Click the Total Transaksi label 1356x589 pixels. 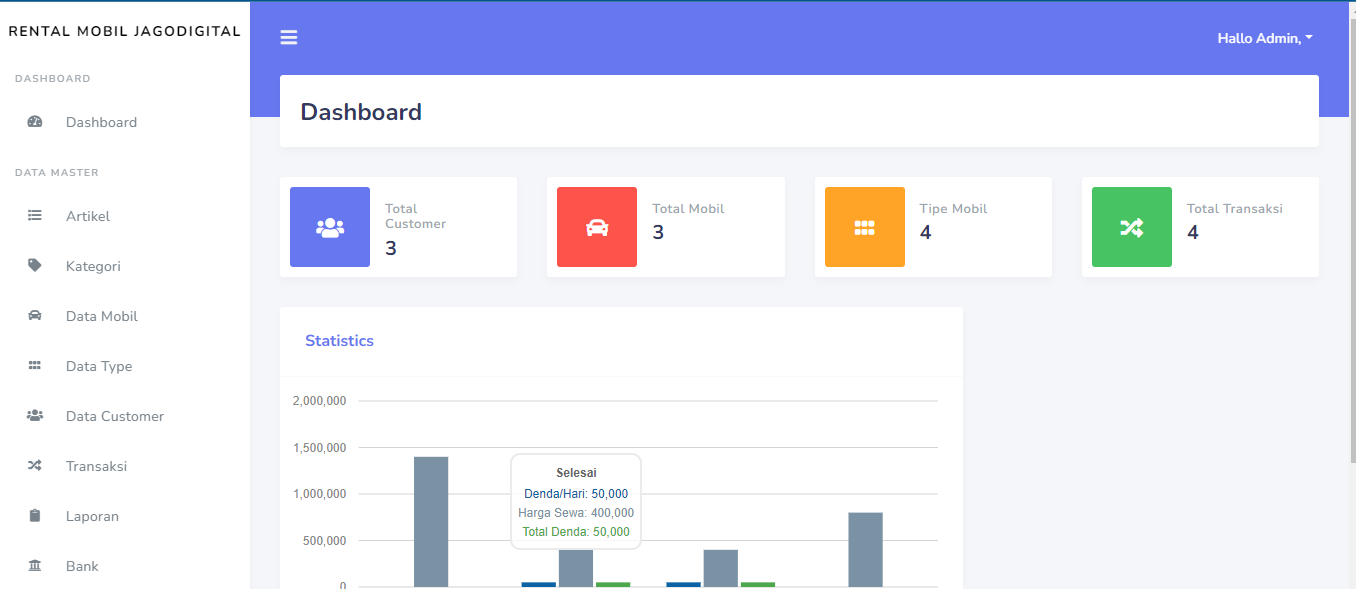1234,209
